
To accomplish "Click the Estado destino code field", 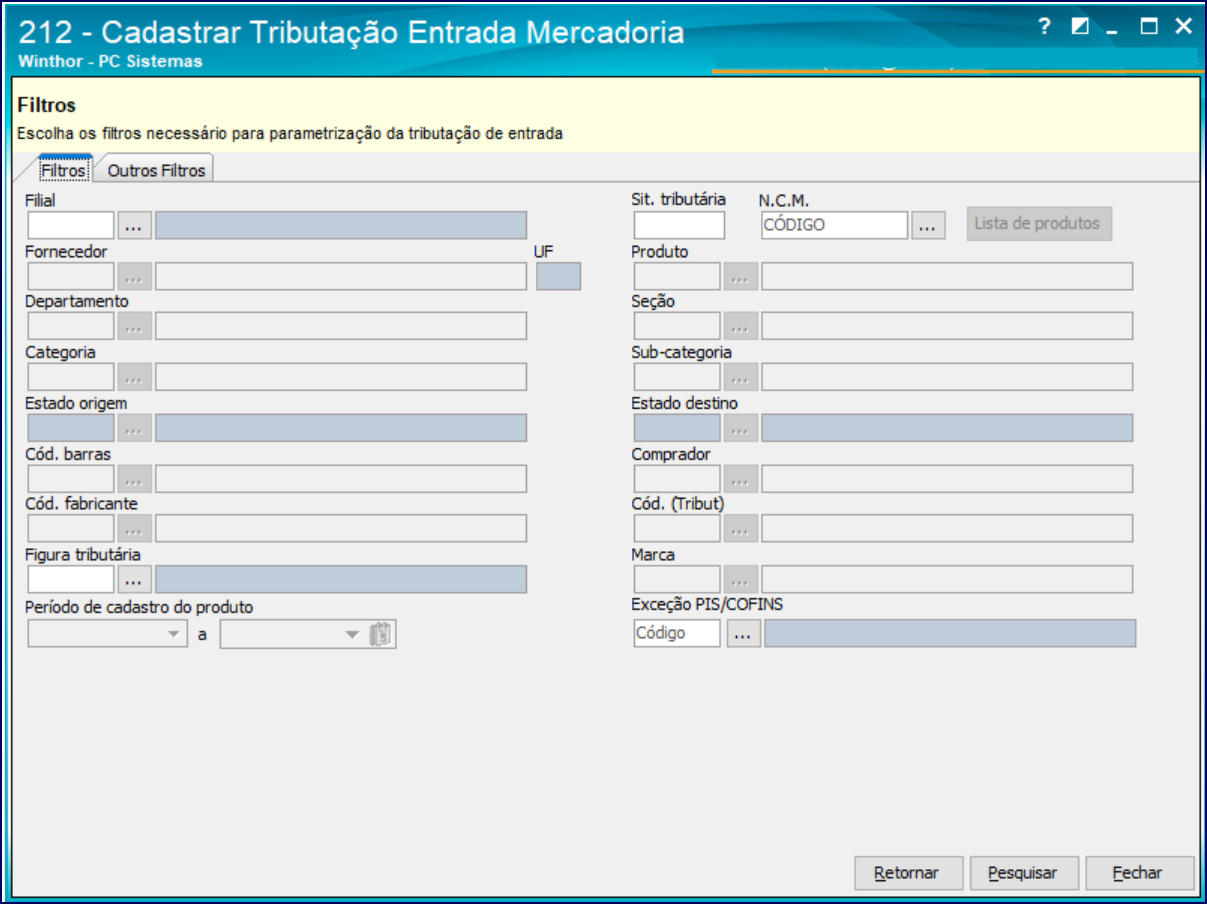I will (x=677, y=428).
